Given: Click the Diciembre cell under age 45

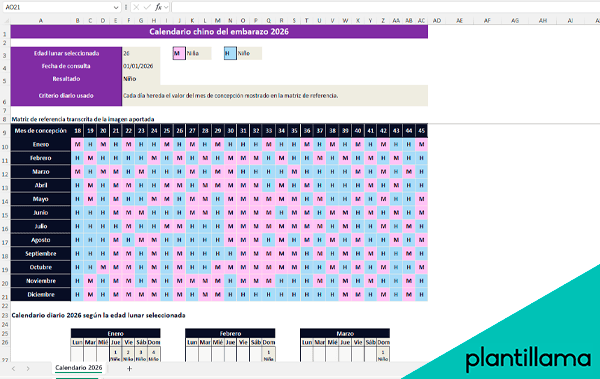Looking at the screenshot, I should pyautogui.click(x=421, y=294).
